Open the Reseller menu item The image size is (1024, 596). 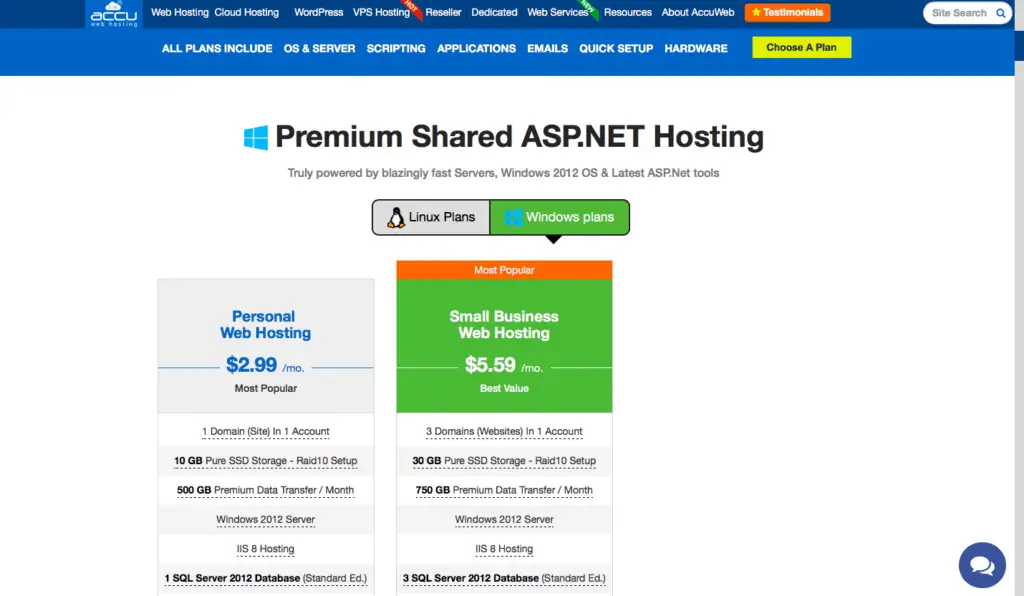[x=443, y=12]
